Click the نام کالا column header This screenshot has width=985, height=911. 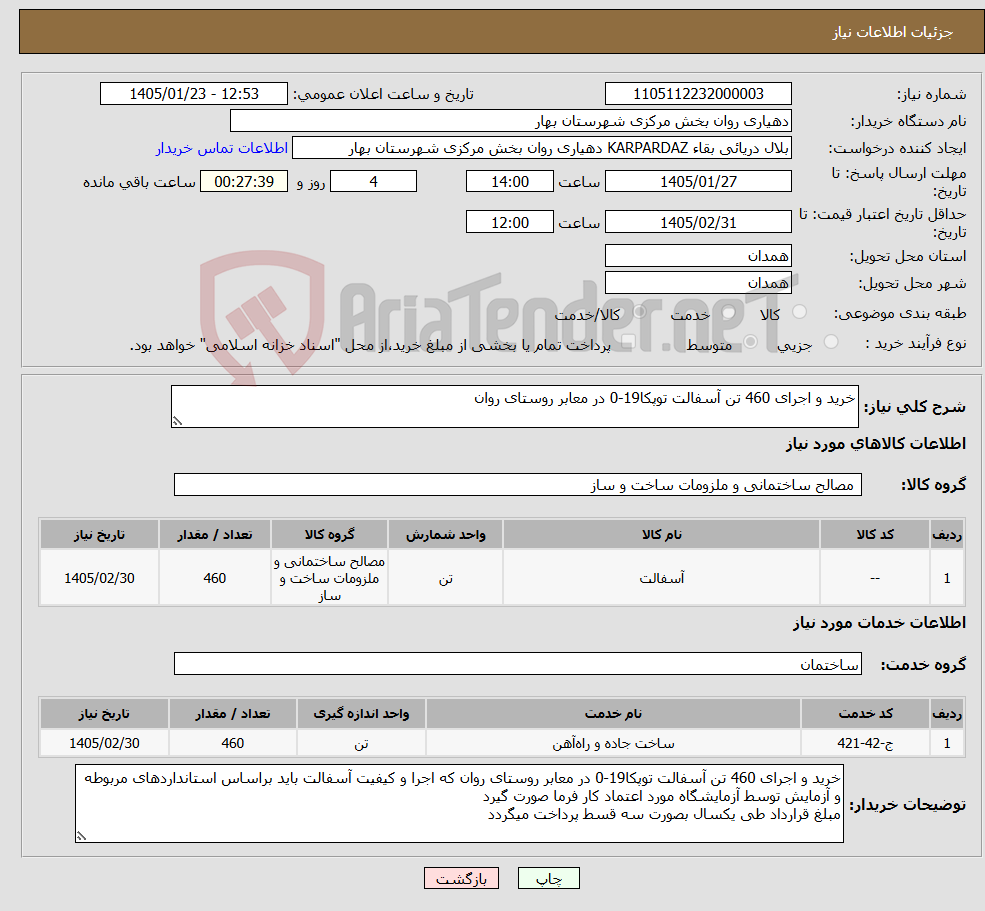click(661, 534)
